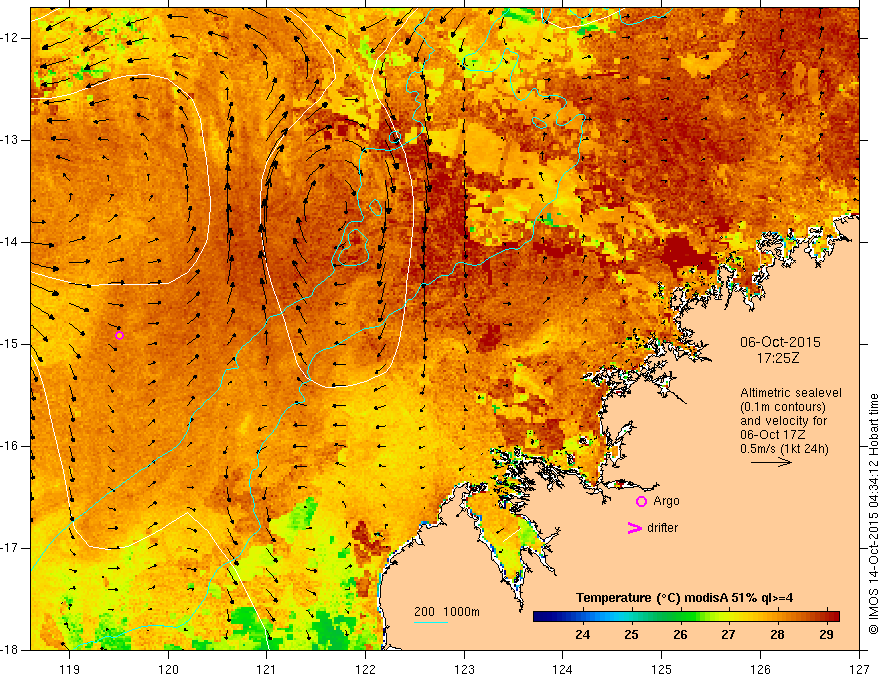
Task: Click the IMOS copyright timestamp text
Action: pos(873,514)
